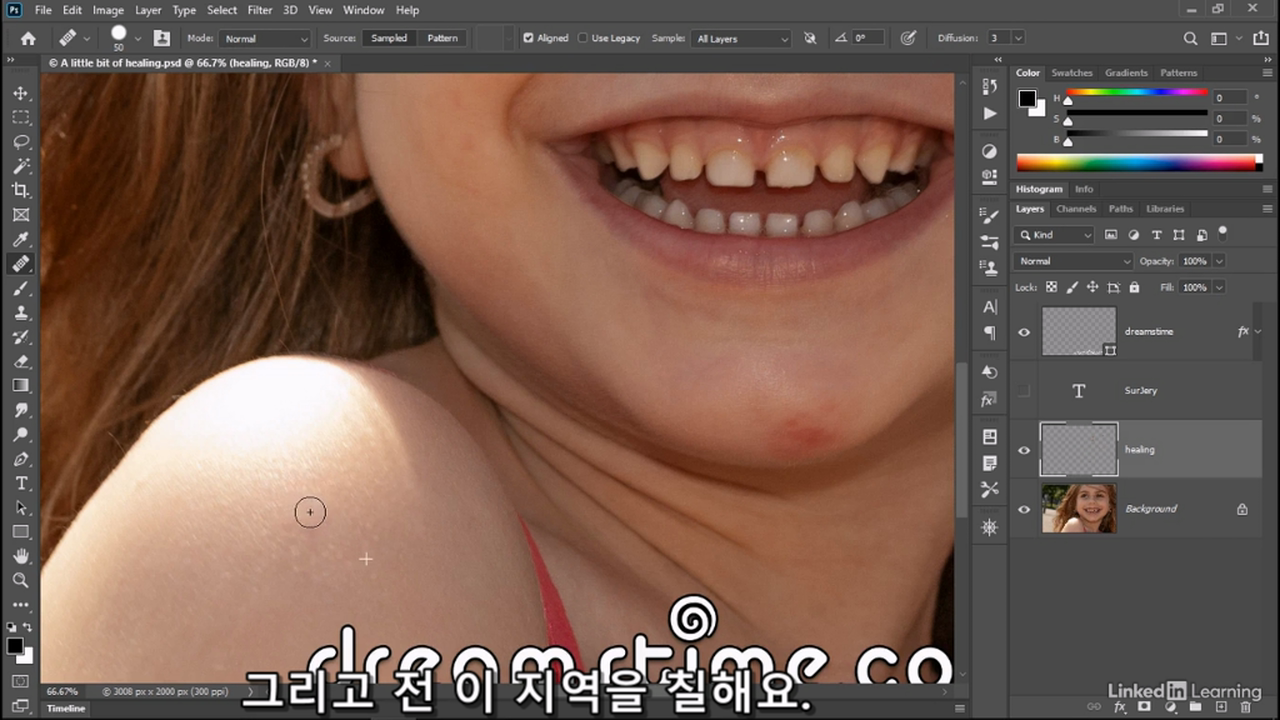Select the Hand tool
This screenshot has width=1280, height=720.
(21, 556)
